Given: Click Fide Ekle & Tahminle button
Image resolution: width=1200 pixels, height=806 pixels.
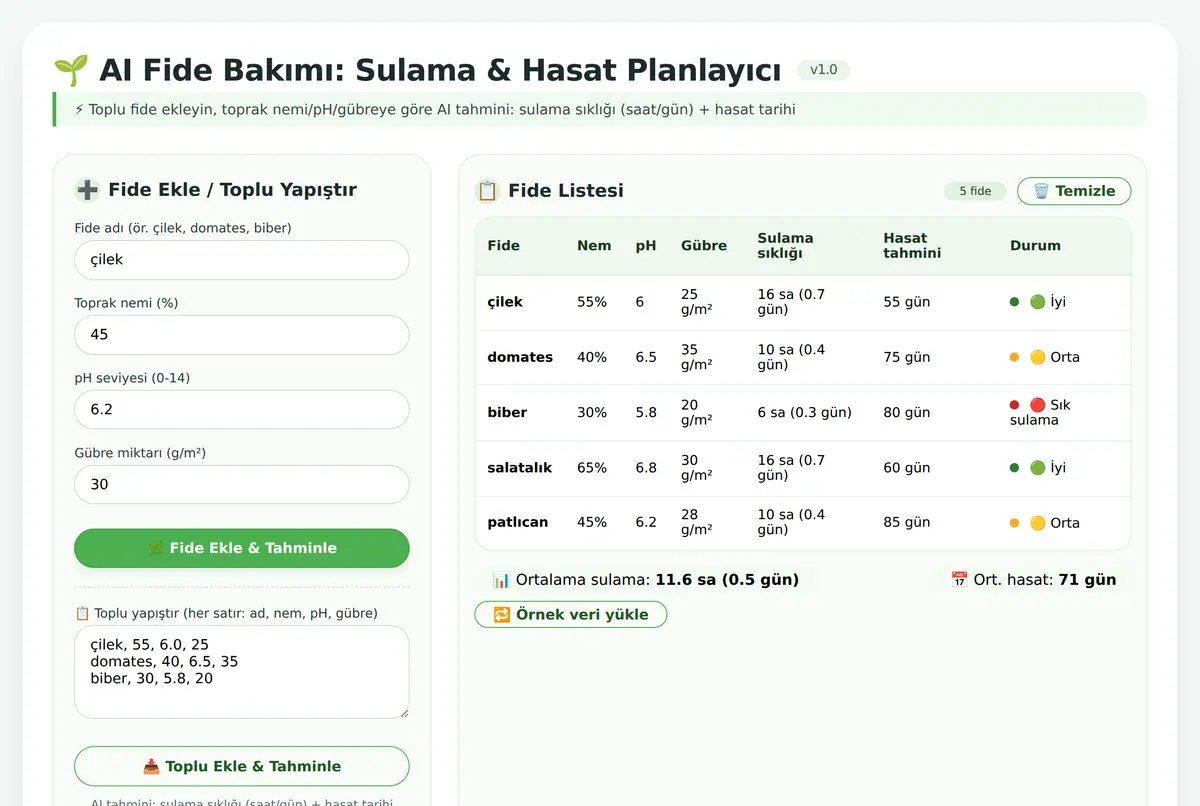Looking at the screenshot, I should [242, 548].
